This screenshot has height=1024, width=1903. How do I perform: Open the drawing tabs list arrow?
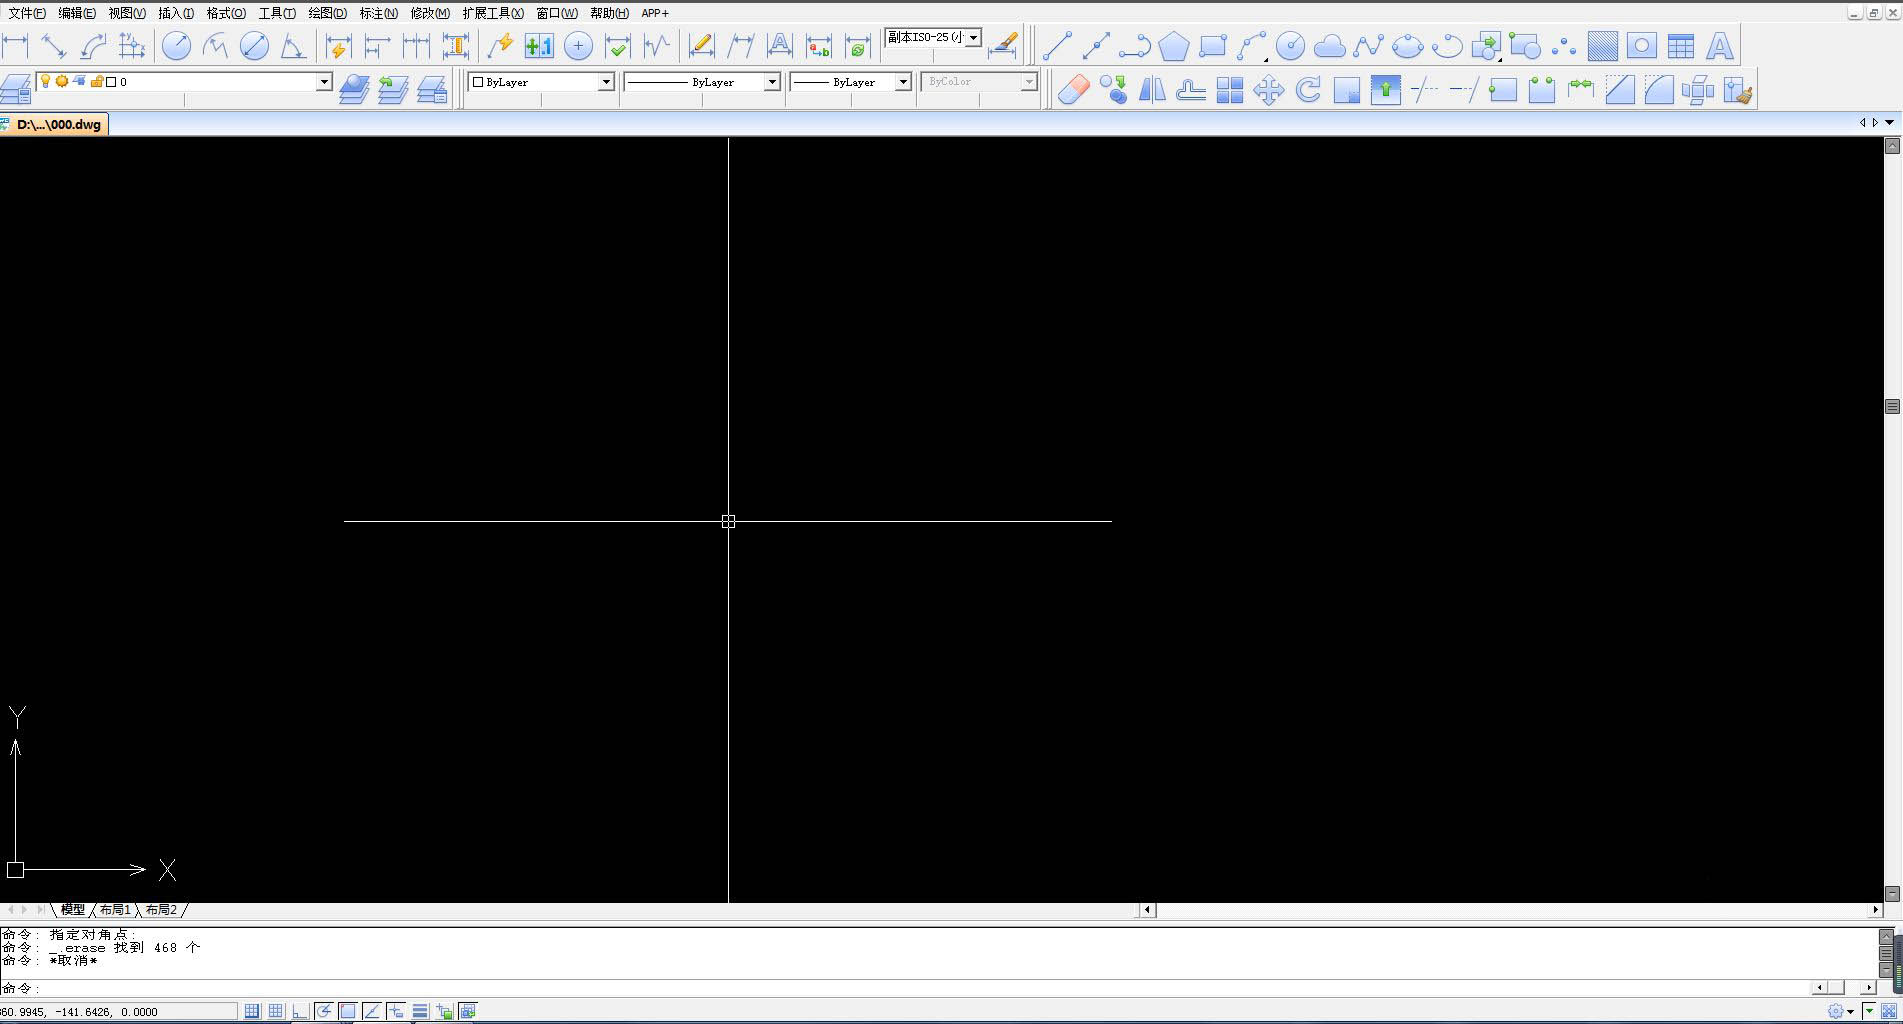pos(1889,123)
